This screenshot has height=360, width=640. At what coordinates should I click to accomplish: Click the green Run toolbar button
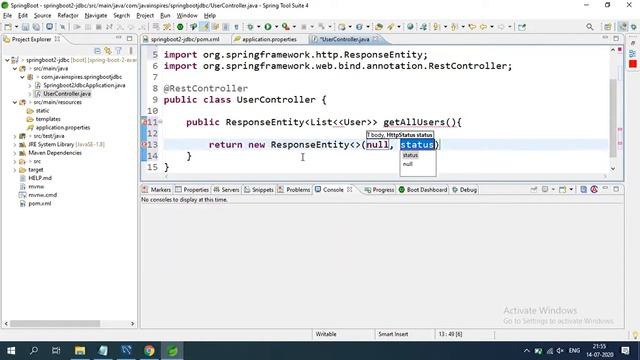[x=268, y=27]
